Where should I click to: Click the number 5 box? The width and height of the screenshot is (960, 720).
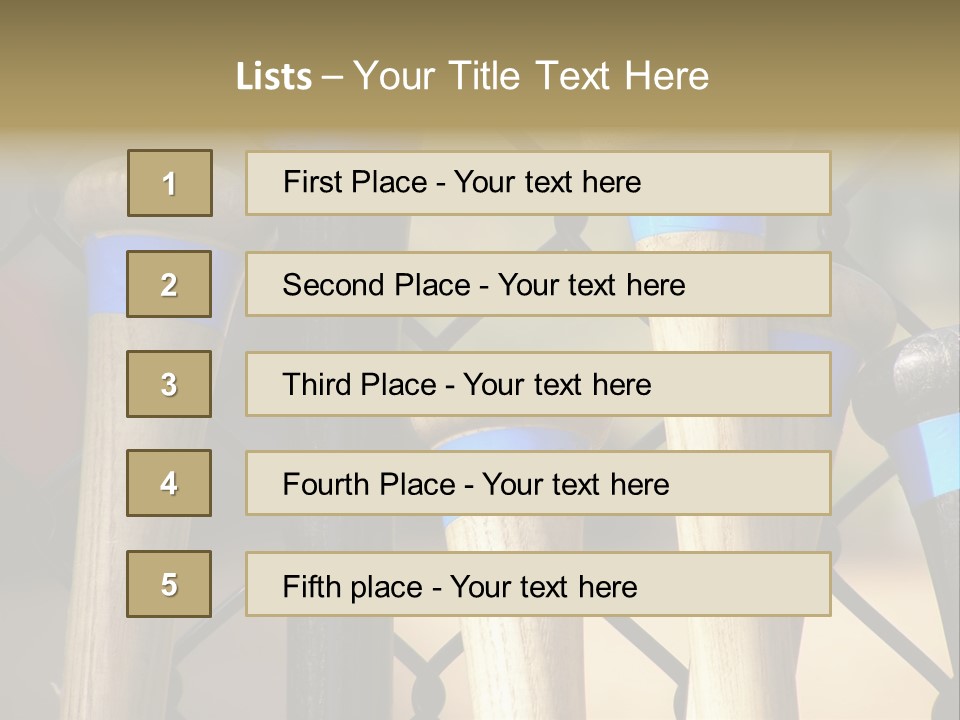[x=169, y=584]
